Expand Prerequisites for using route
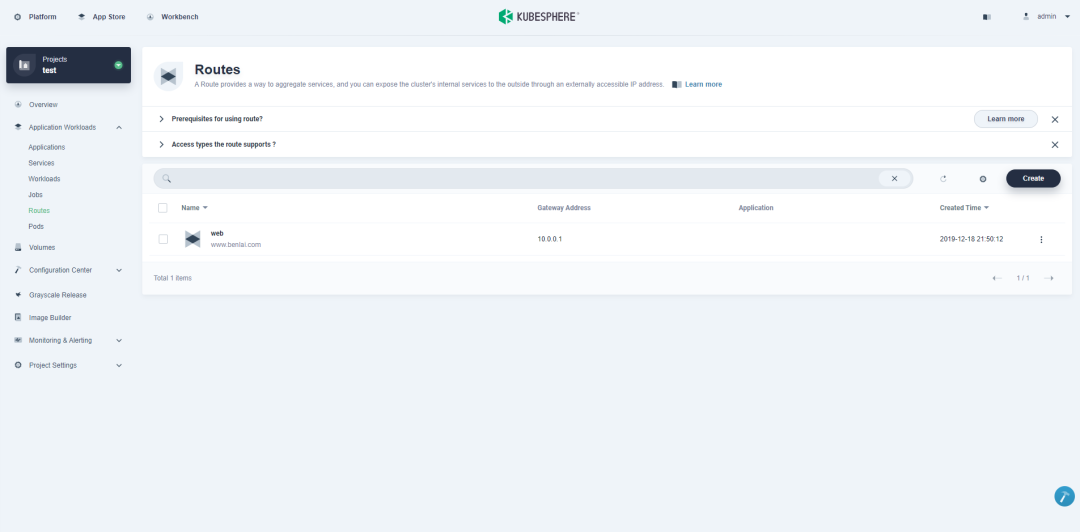Viewport: 1080px width, 532px height. point(162,119)
